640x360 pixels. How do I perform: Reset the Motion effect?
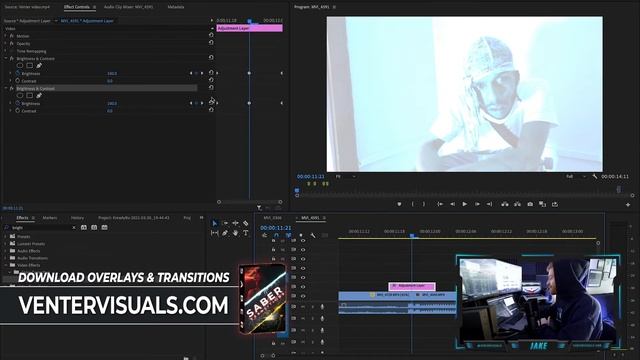(211, 36)
